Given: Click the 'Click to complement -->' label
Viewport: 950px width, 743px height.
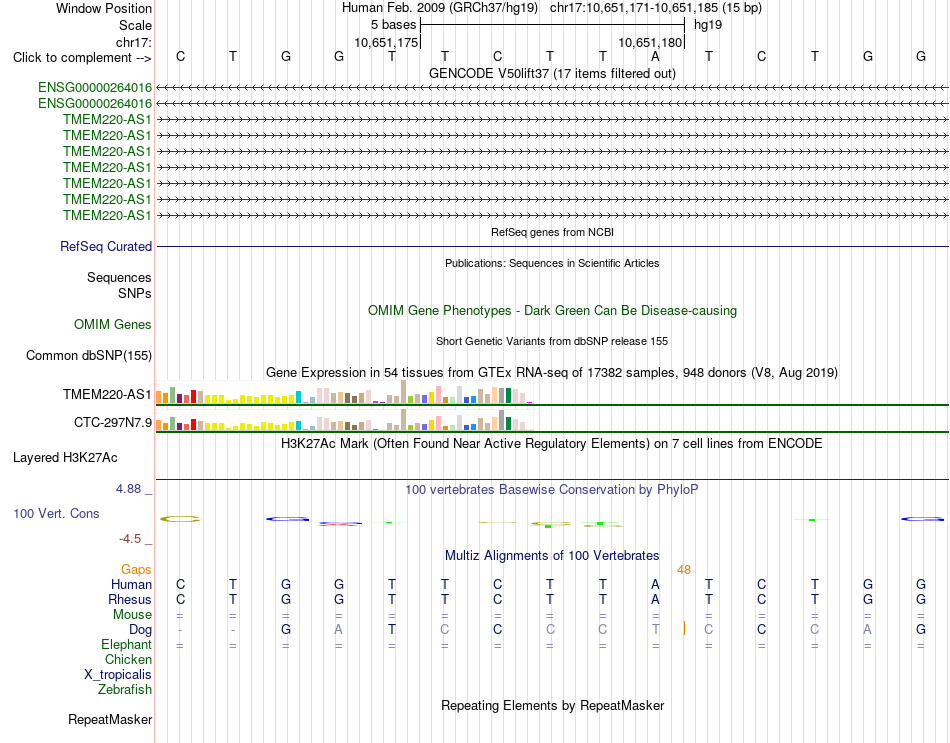Looking at the screenshot, I should [x=82, y=58].
